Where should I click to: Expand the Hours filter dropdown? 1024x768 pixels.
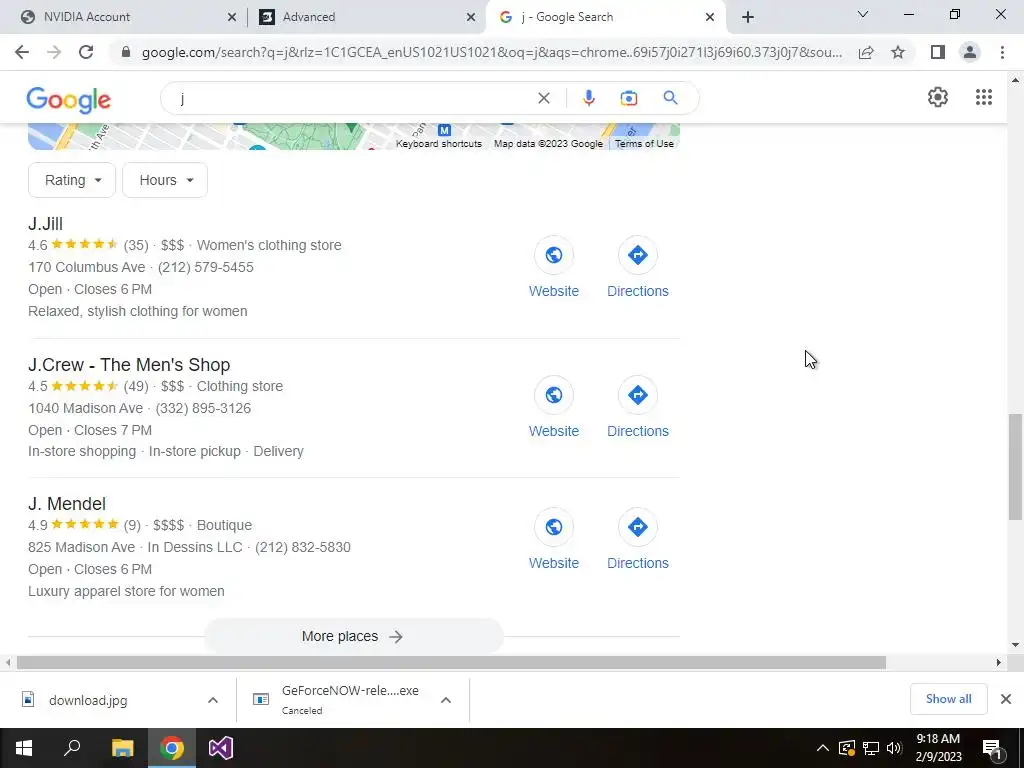165,180
